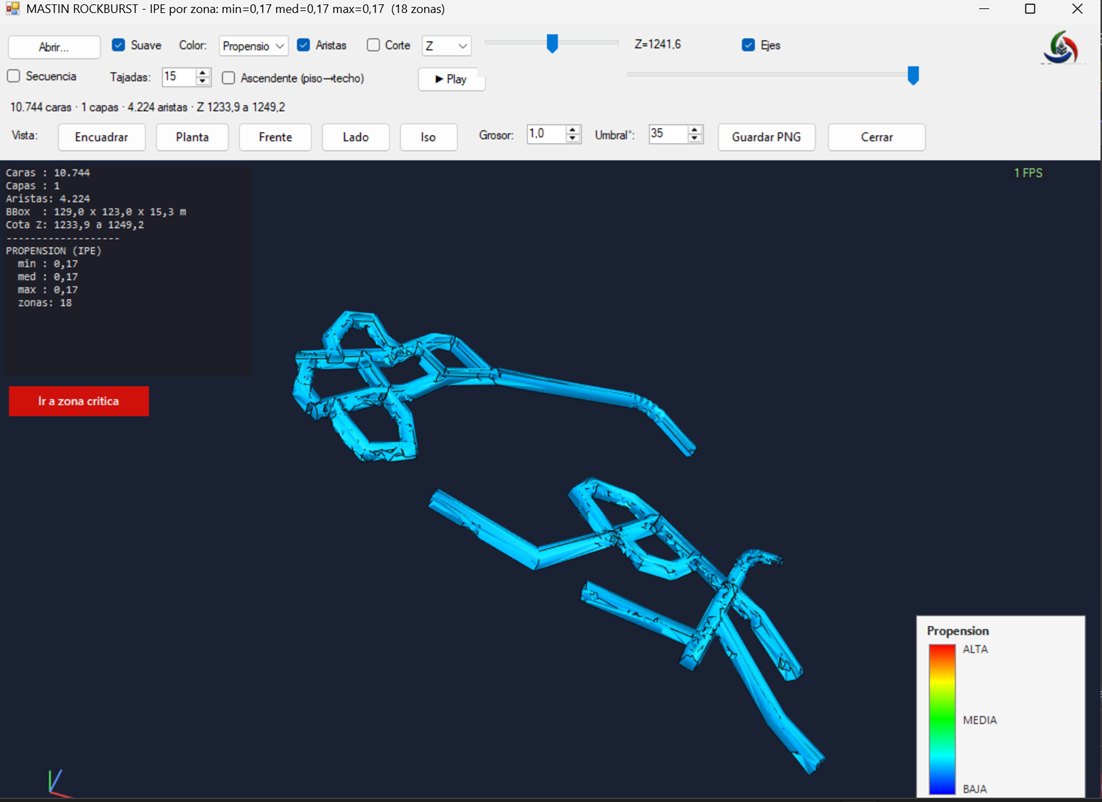
Task: Click the Grosor input field showing 1,0
Action: coord(546,134)
